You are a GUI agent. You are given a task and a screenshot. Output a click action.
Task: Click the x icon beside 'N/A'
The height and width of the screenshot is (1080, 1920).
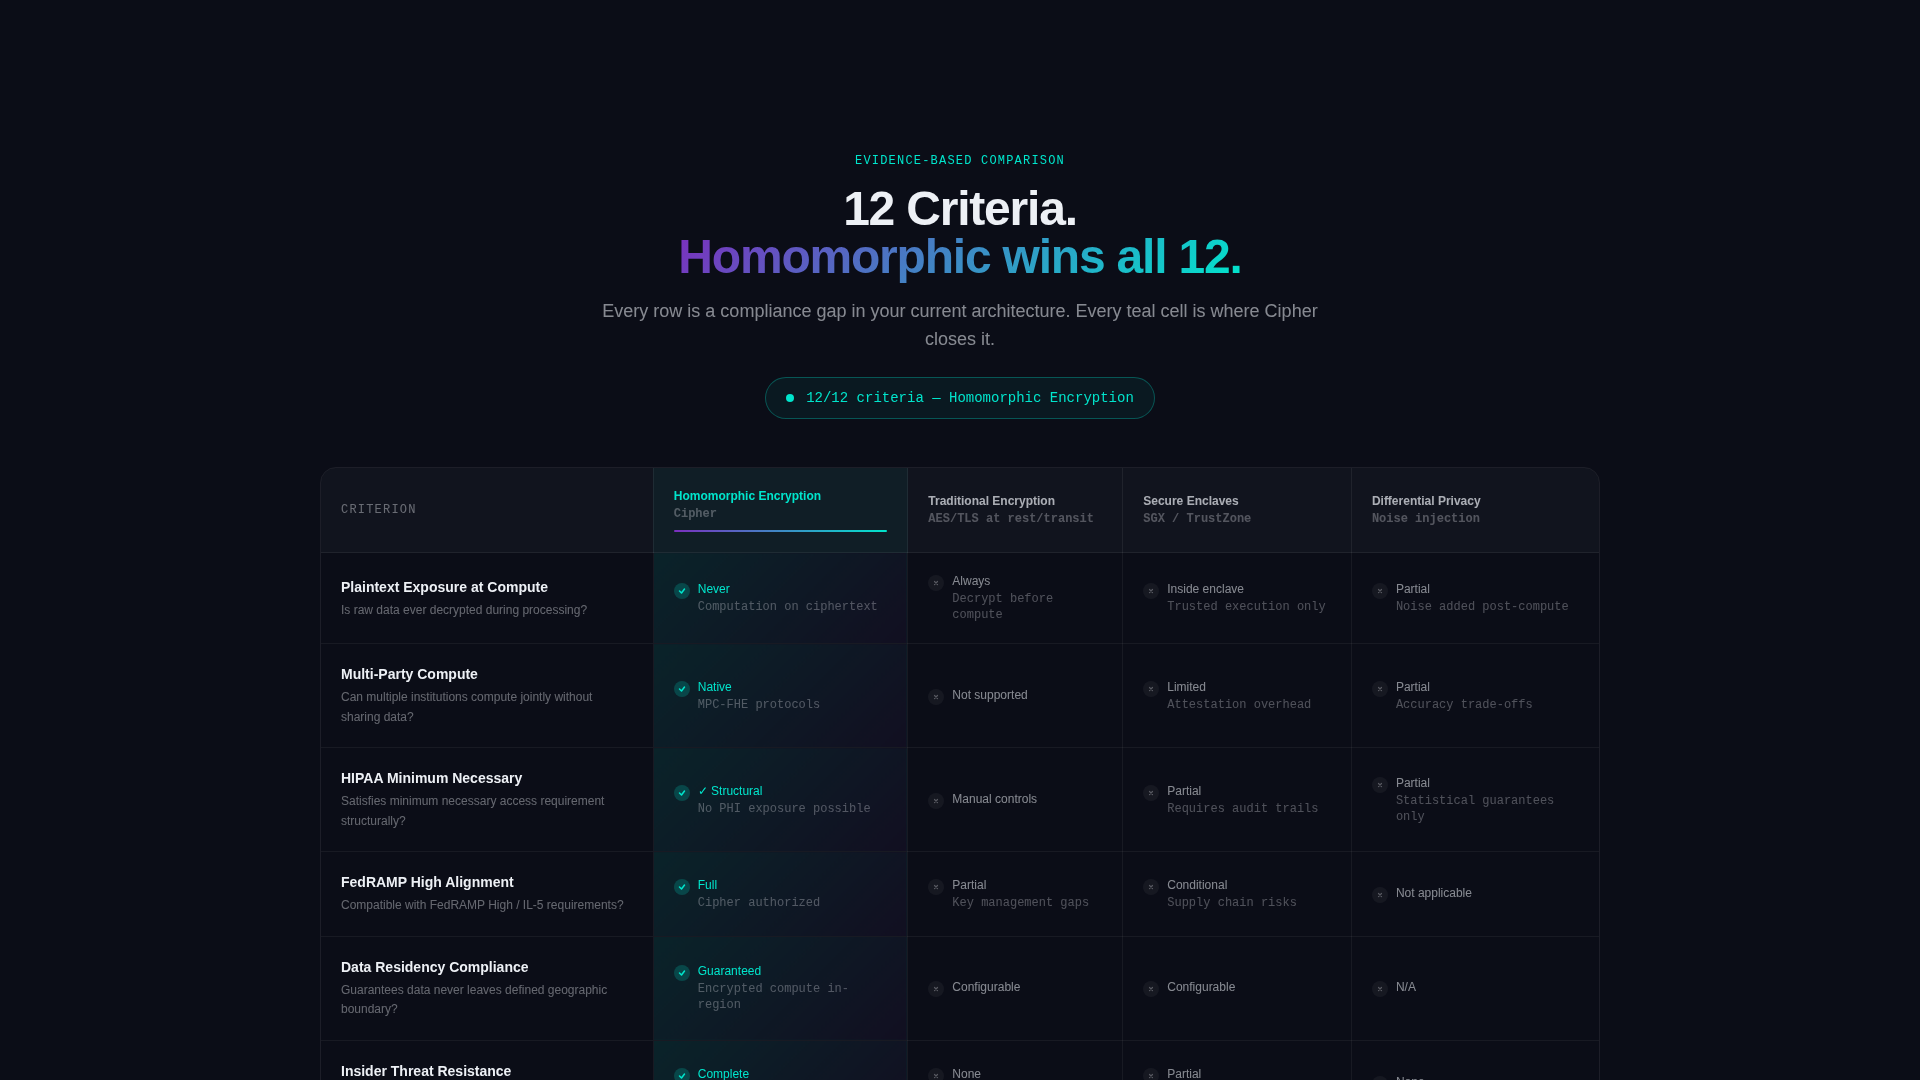[1380, 989]
